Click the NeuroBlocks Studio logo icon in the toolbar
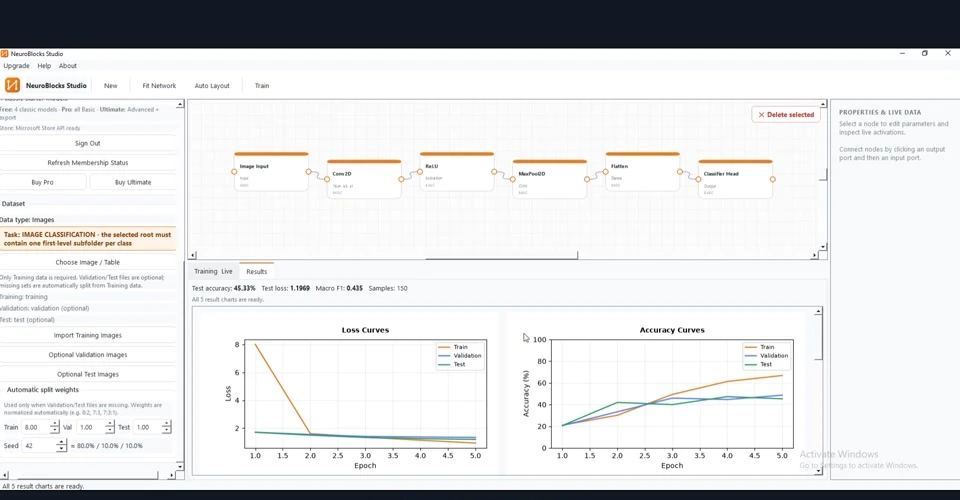Image resolution: width=960 pixels, height=500 pixels. [12, 85]
